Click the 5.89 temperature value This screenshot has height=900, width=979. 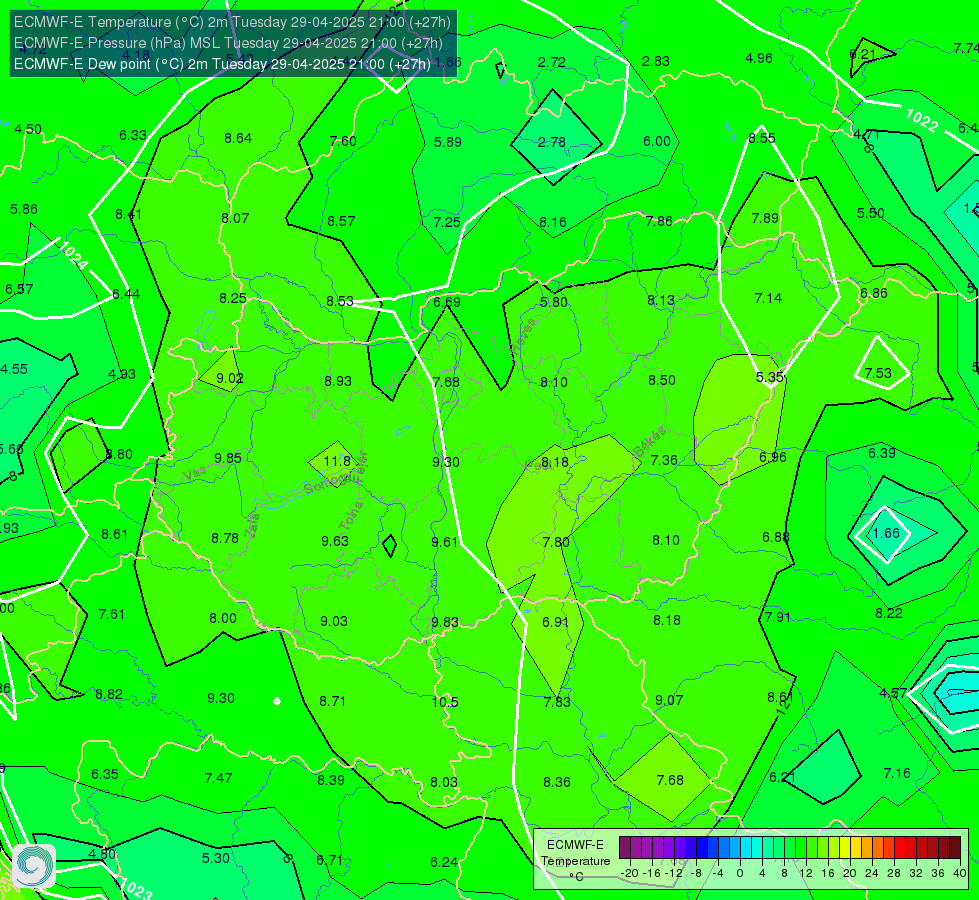(448, 142)
